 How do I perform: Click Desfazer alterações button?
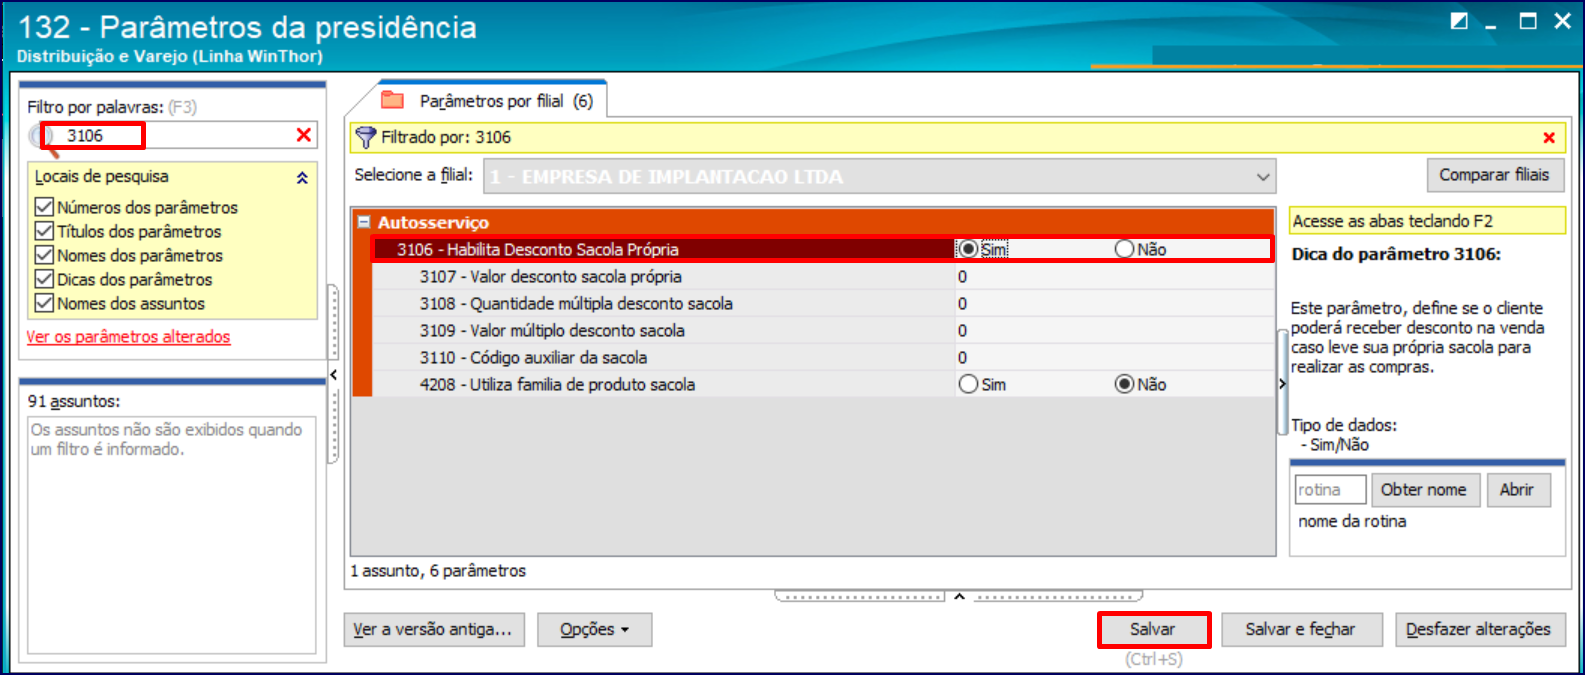pyautogui.click(x=1479, y=629)
